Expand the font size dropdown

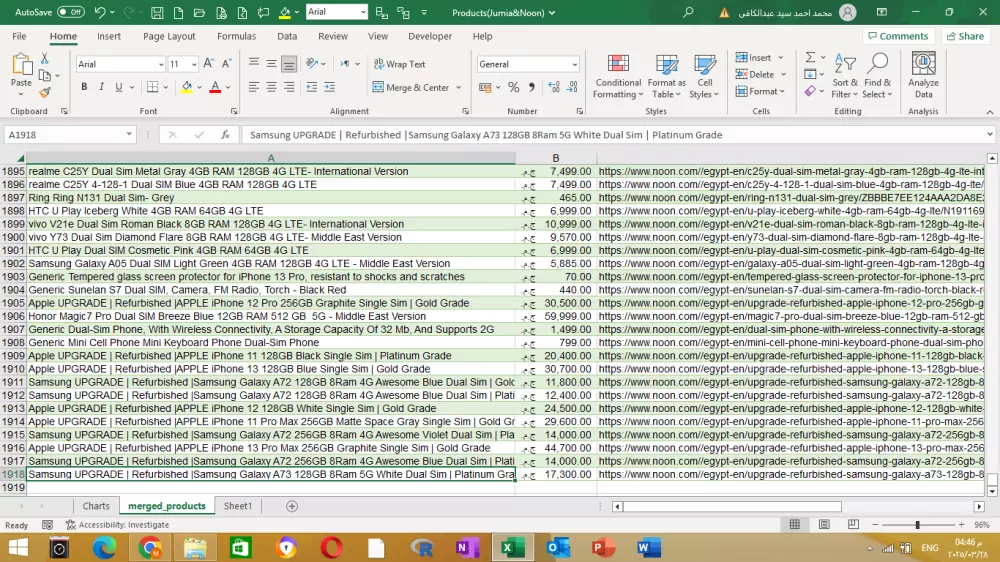pos(193,64)
